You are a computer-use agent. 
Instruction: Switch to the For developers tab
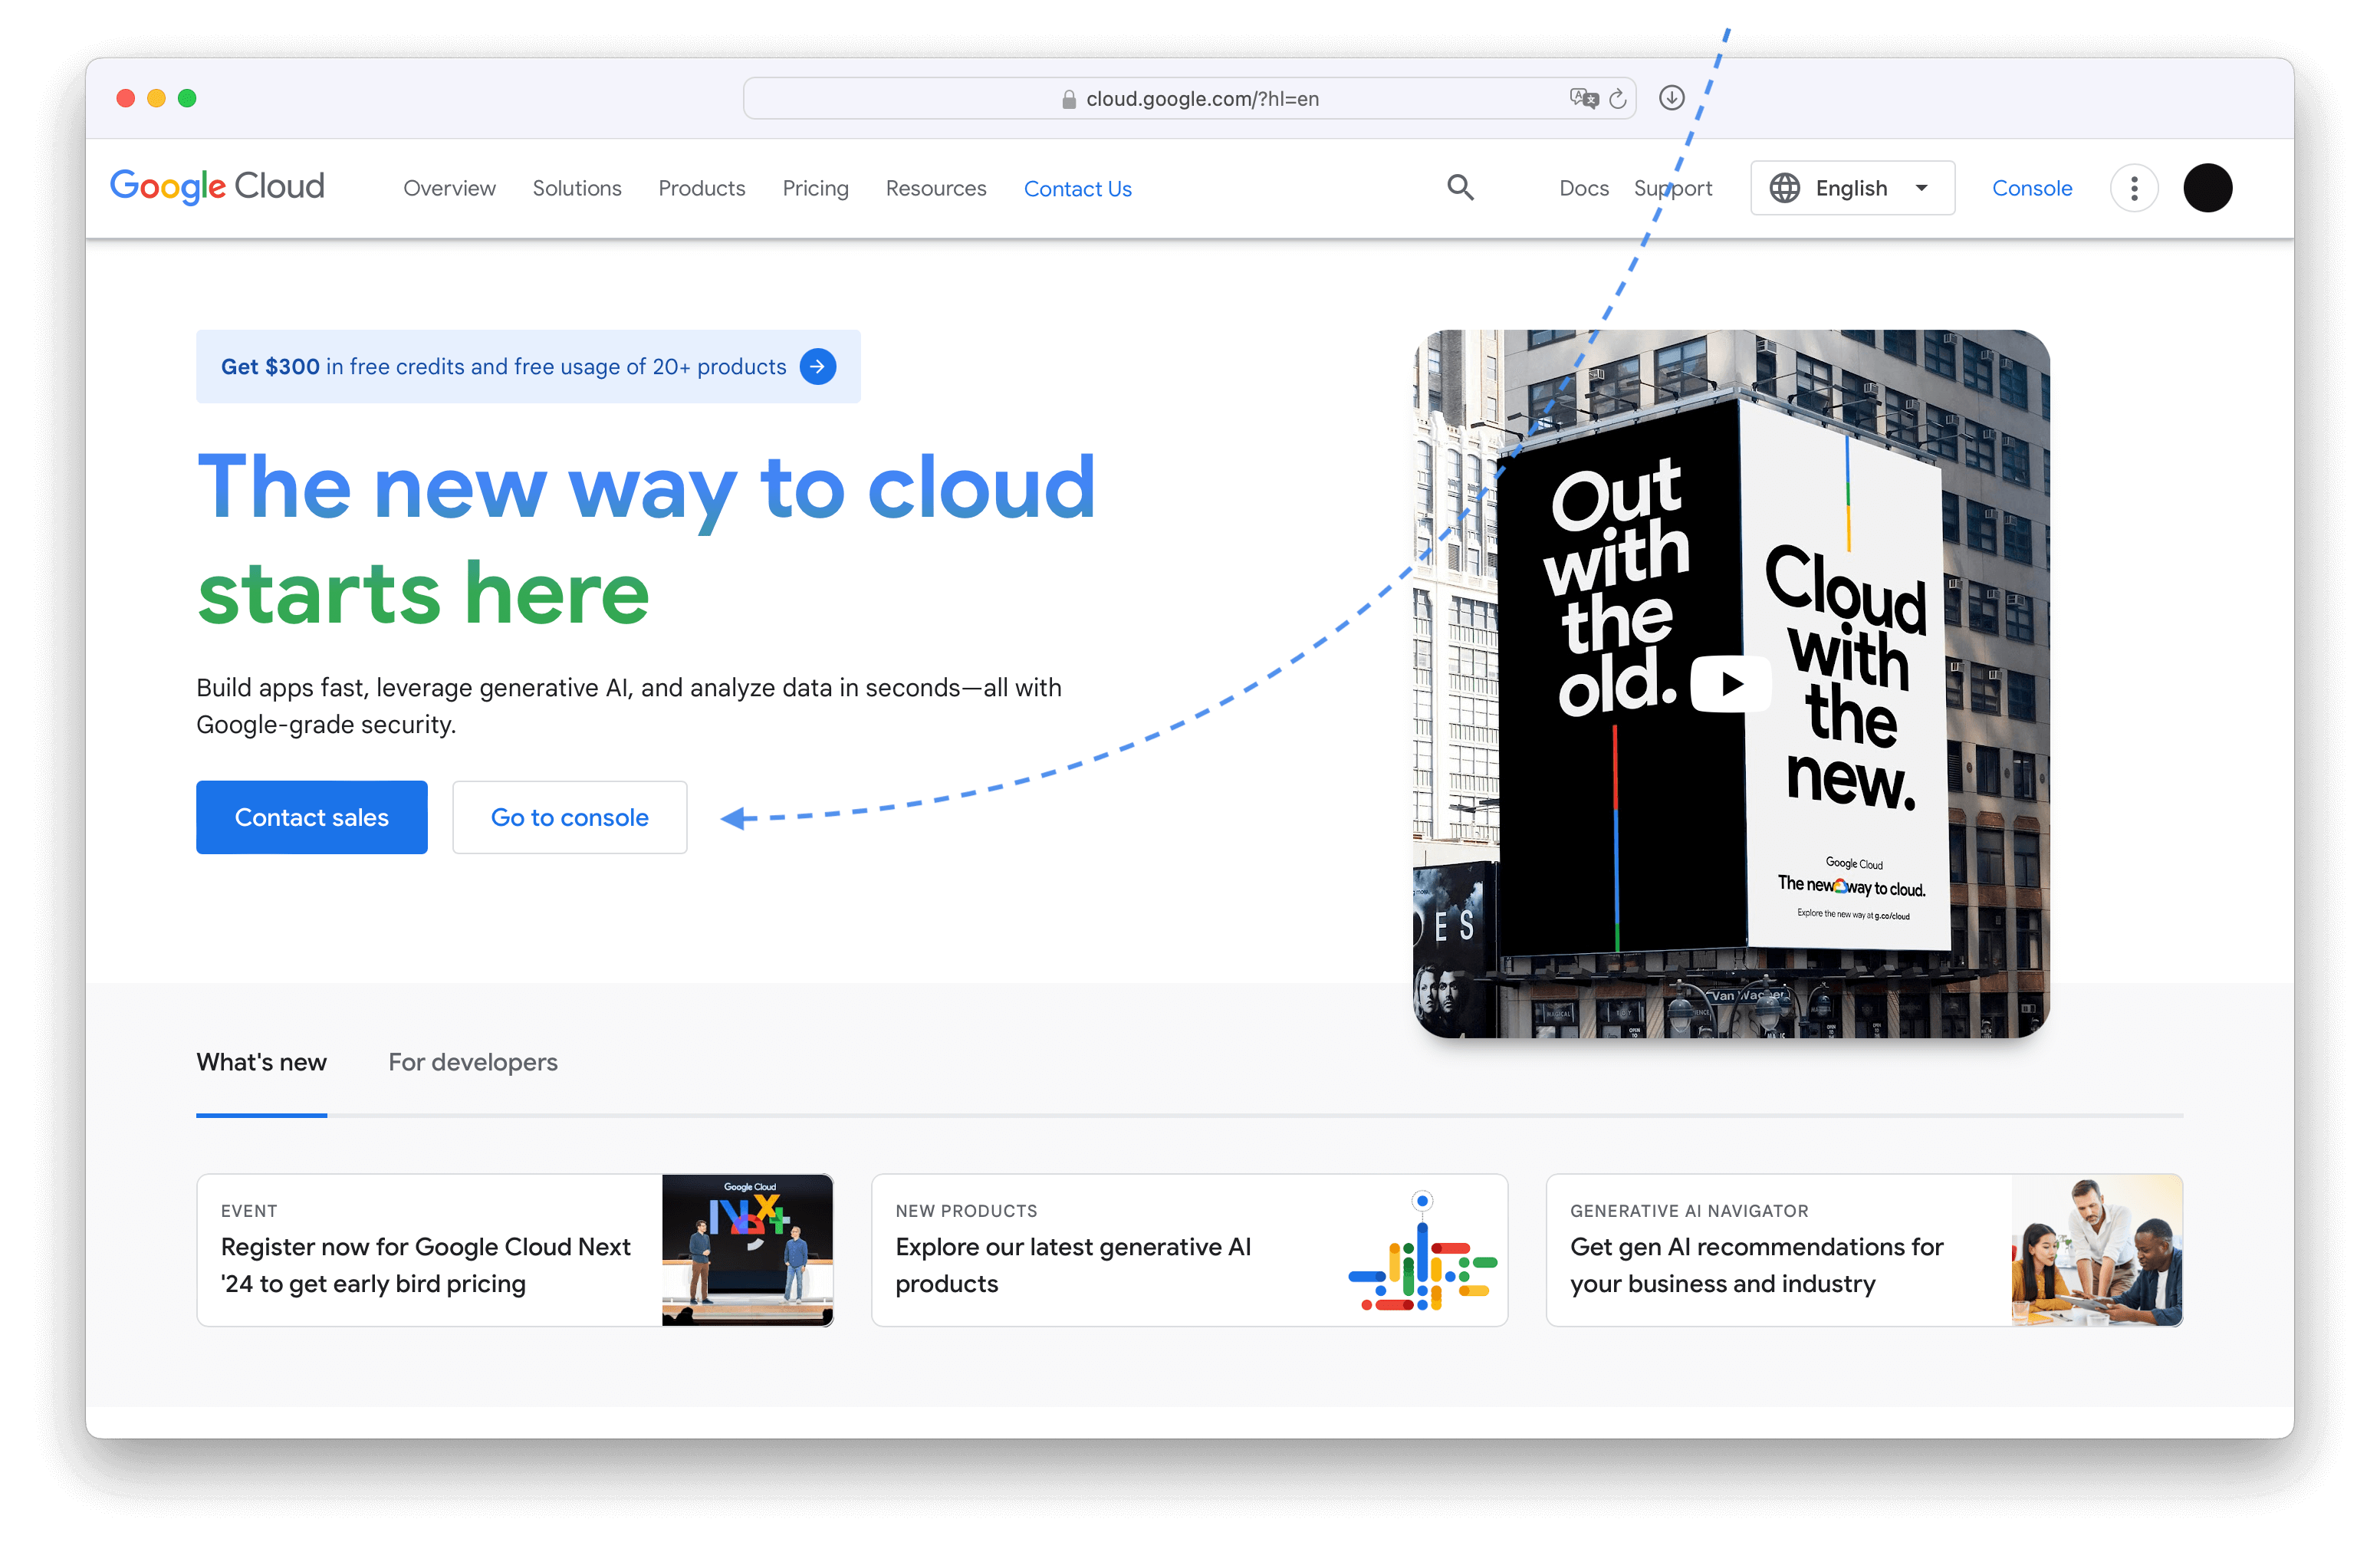pyautogui.click(x=472, y=1062)
